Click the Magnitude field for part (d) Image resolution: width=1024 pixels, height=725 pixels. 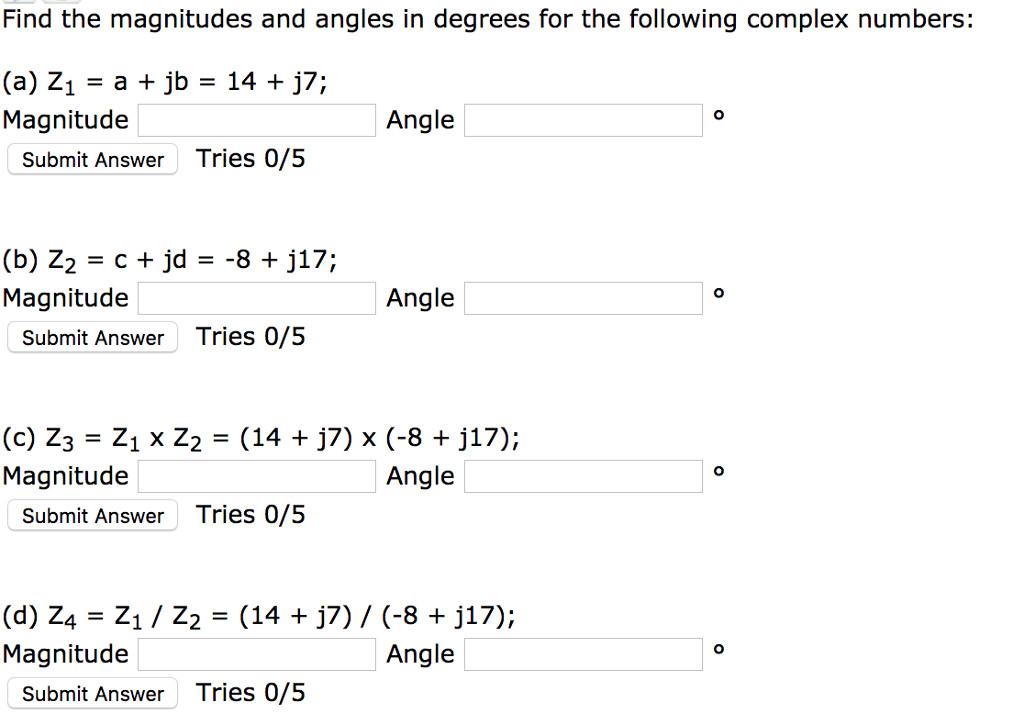pyautogui.click(x=256, y=654)
